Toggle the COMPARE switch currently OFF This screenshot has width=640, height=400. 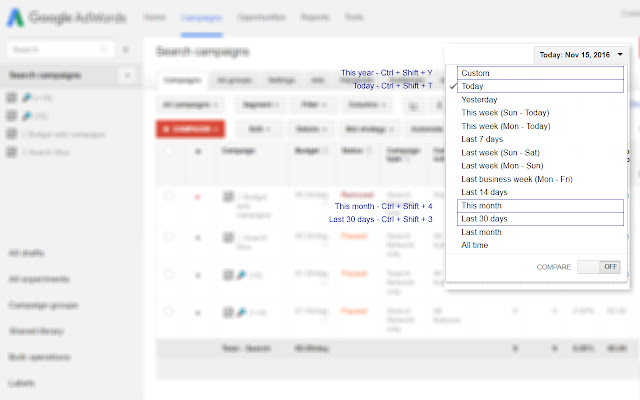click(x=599, y=267)
